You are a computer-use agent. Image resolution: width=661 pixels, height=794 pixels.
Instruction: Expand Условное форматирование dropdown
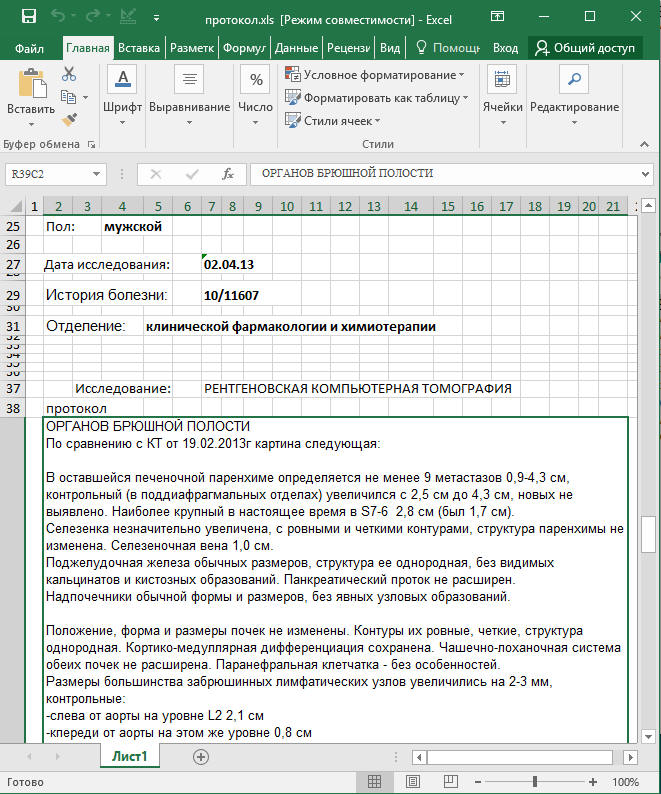coord(374,75)
